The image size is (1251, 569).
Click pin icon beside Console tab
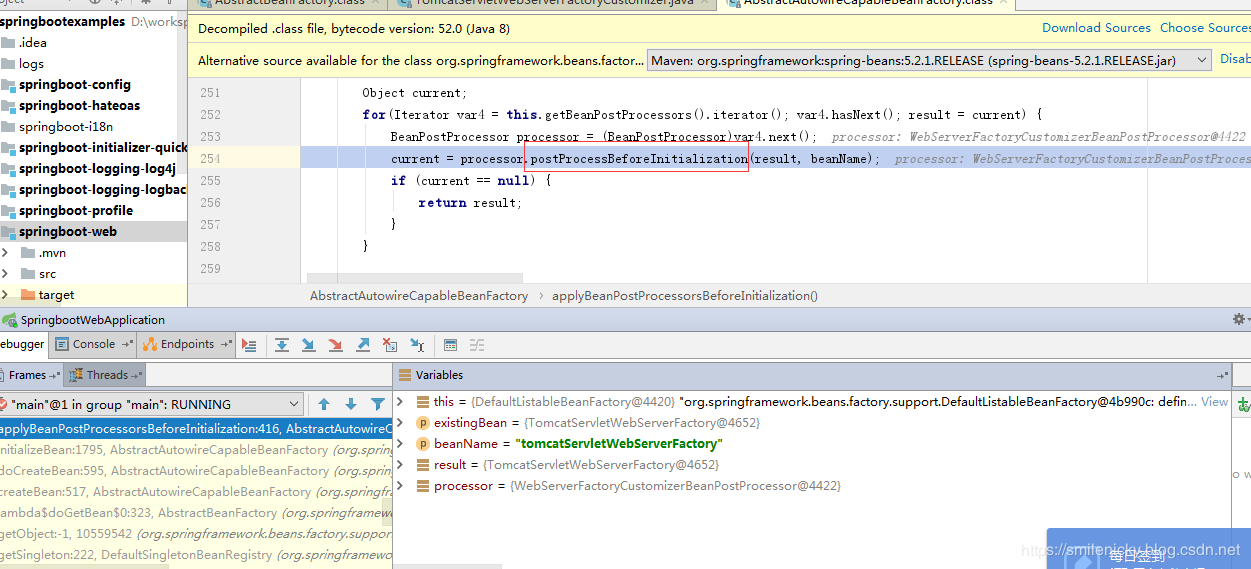pos(126,345)
